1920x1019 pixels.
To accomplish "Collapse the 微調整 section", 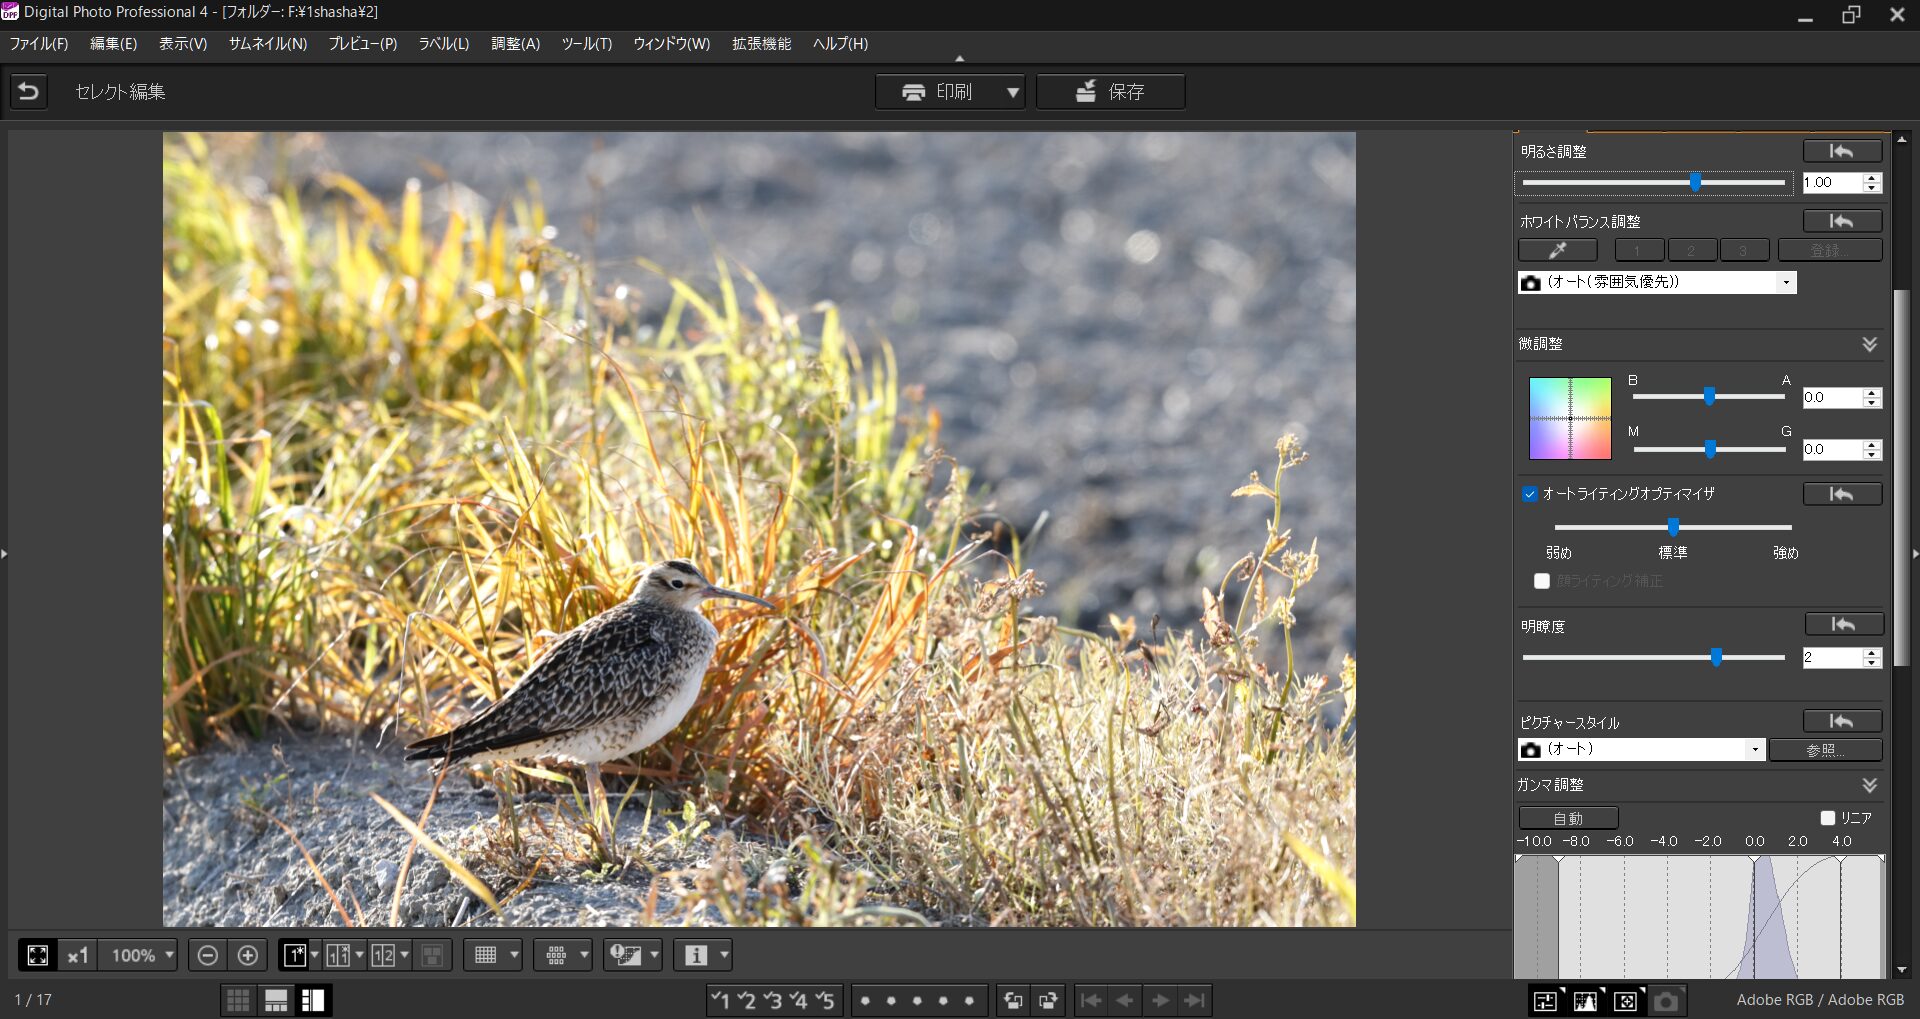I will click(x=1869, y=344).
